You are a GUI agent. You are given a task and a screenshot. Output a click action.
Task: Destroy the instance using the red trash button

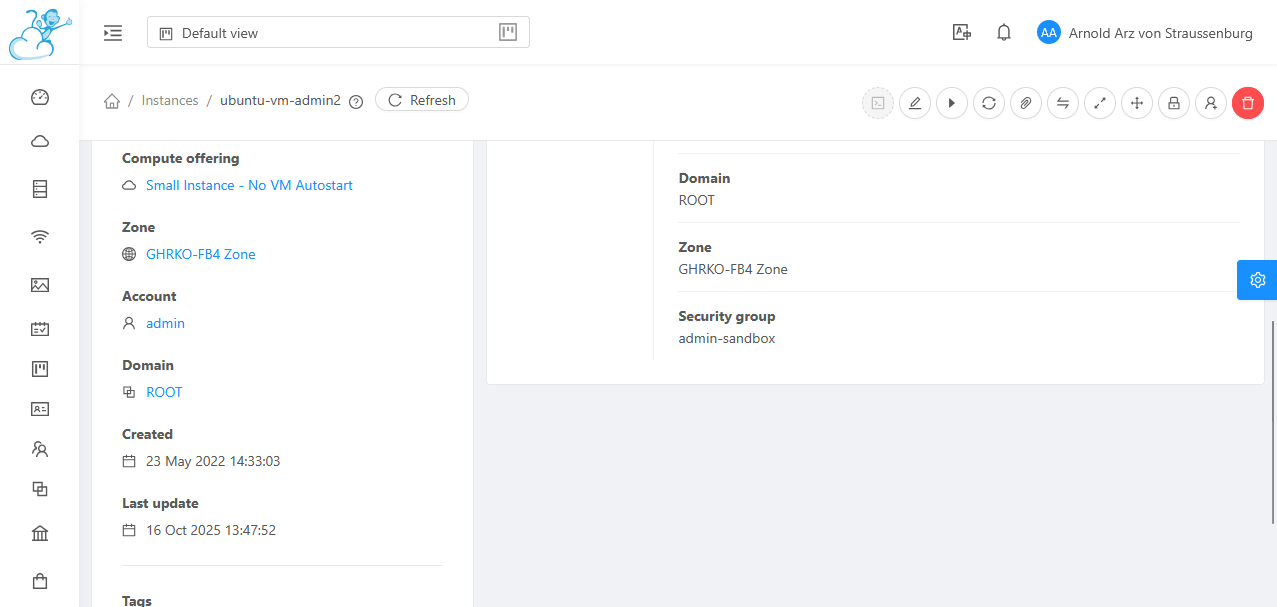pyautogui.click(x=1247, y=102)
